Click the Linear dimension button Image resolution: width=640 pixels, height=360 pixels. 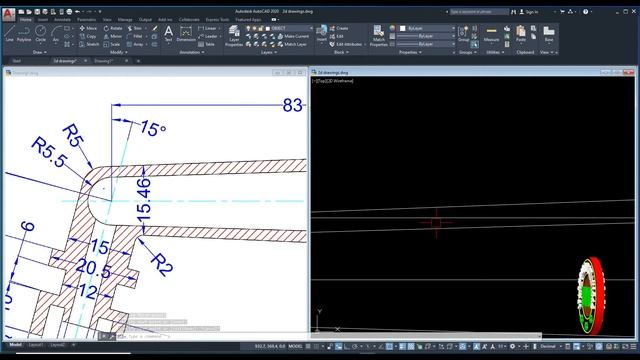click(x=207, y=28)
